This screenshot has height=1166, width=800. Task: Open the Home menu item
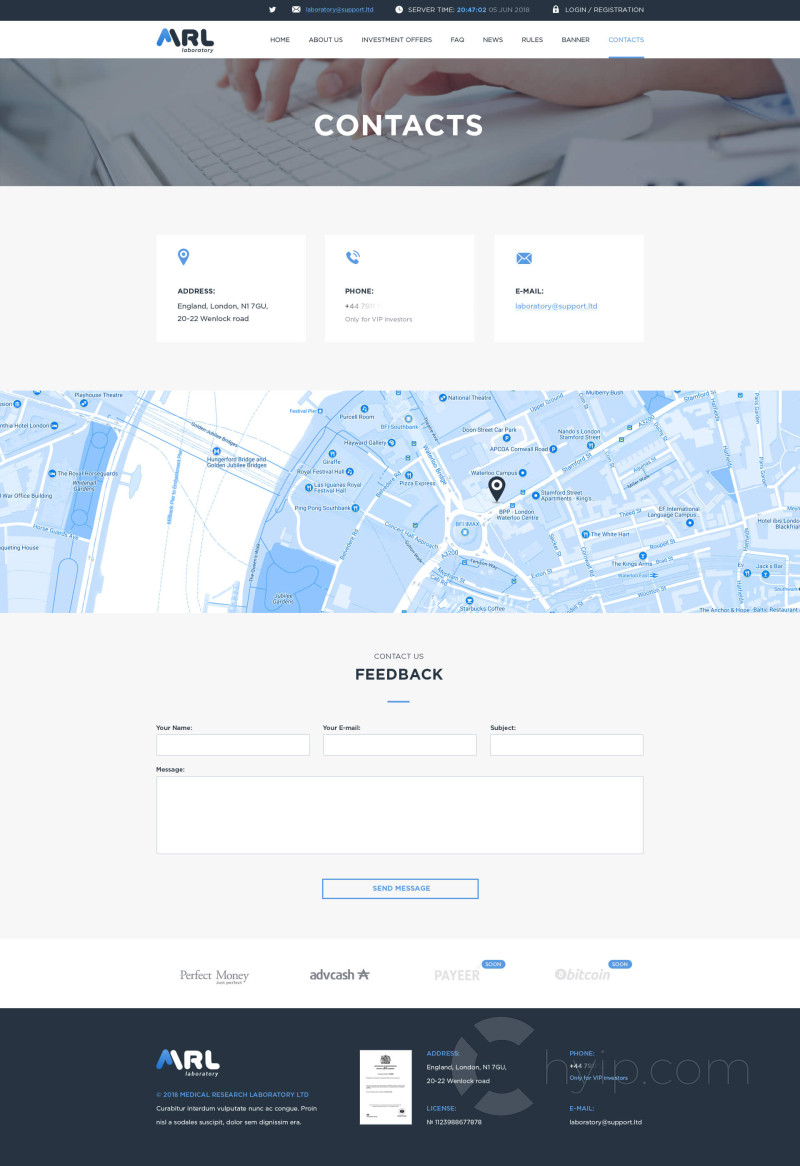click(x=280, y=40)
